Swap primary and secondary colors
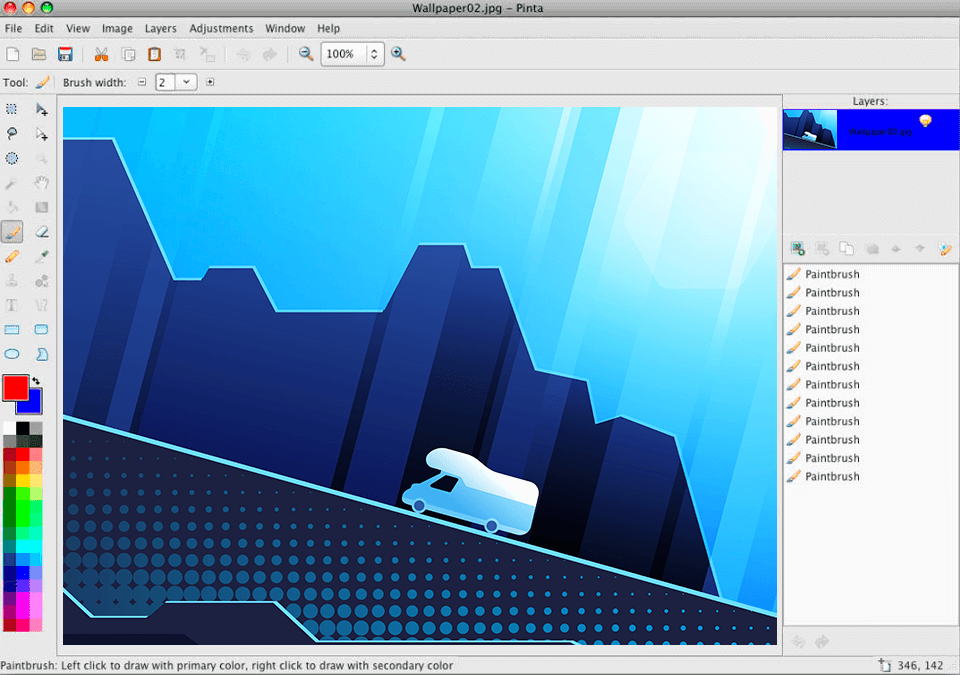Viewport: 960px width, 675px height. pyautogui.click(x=34, y=380)
